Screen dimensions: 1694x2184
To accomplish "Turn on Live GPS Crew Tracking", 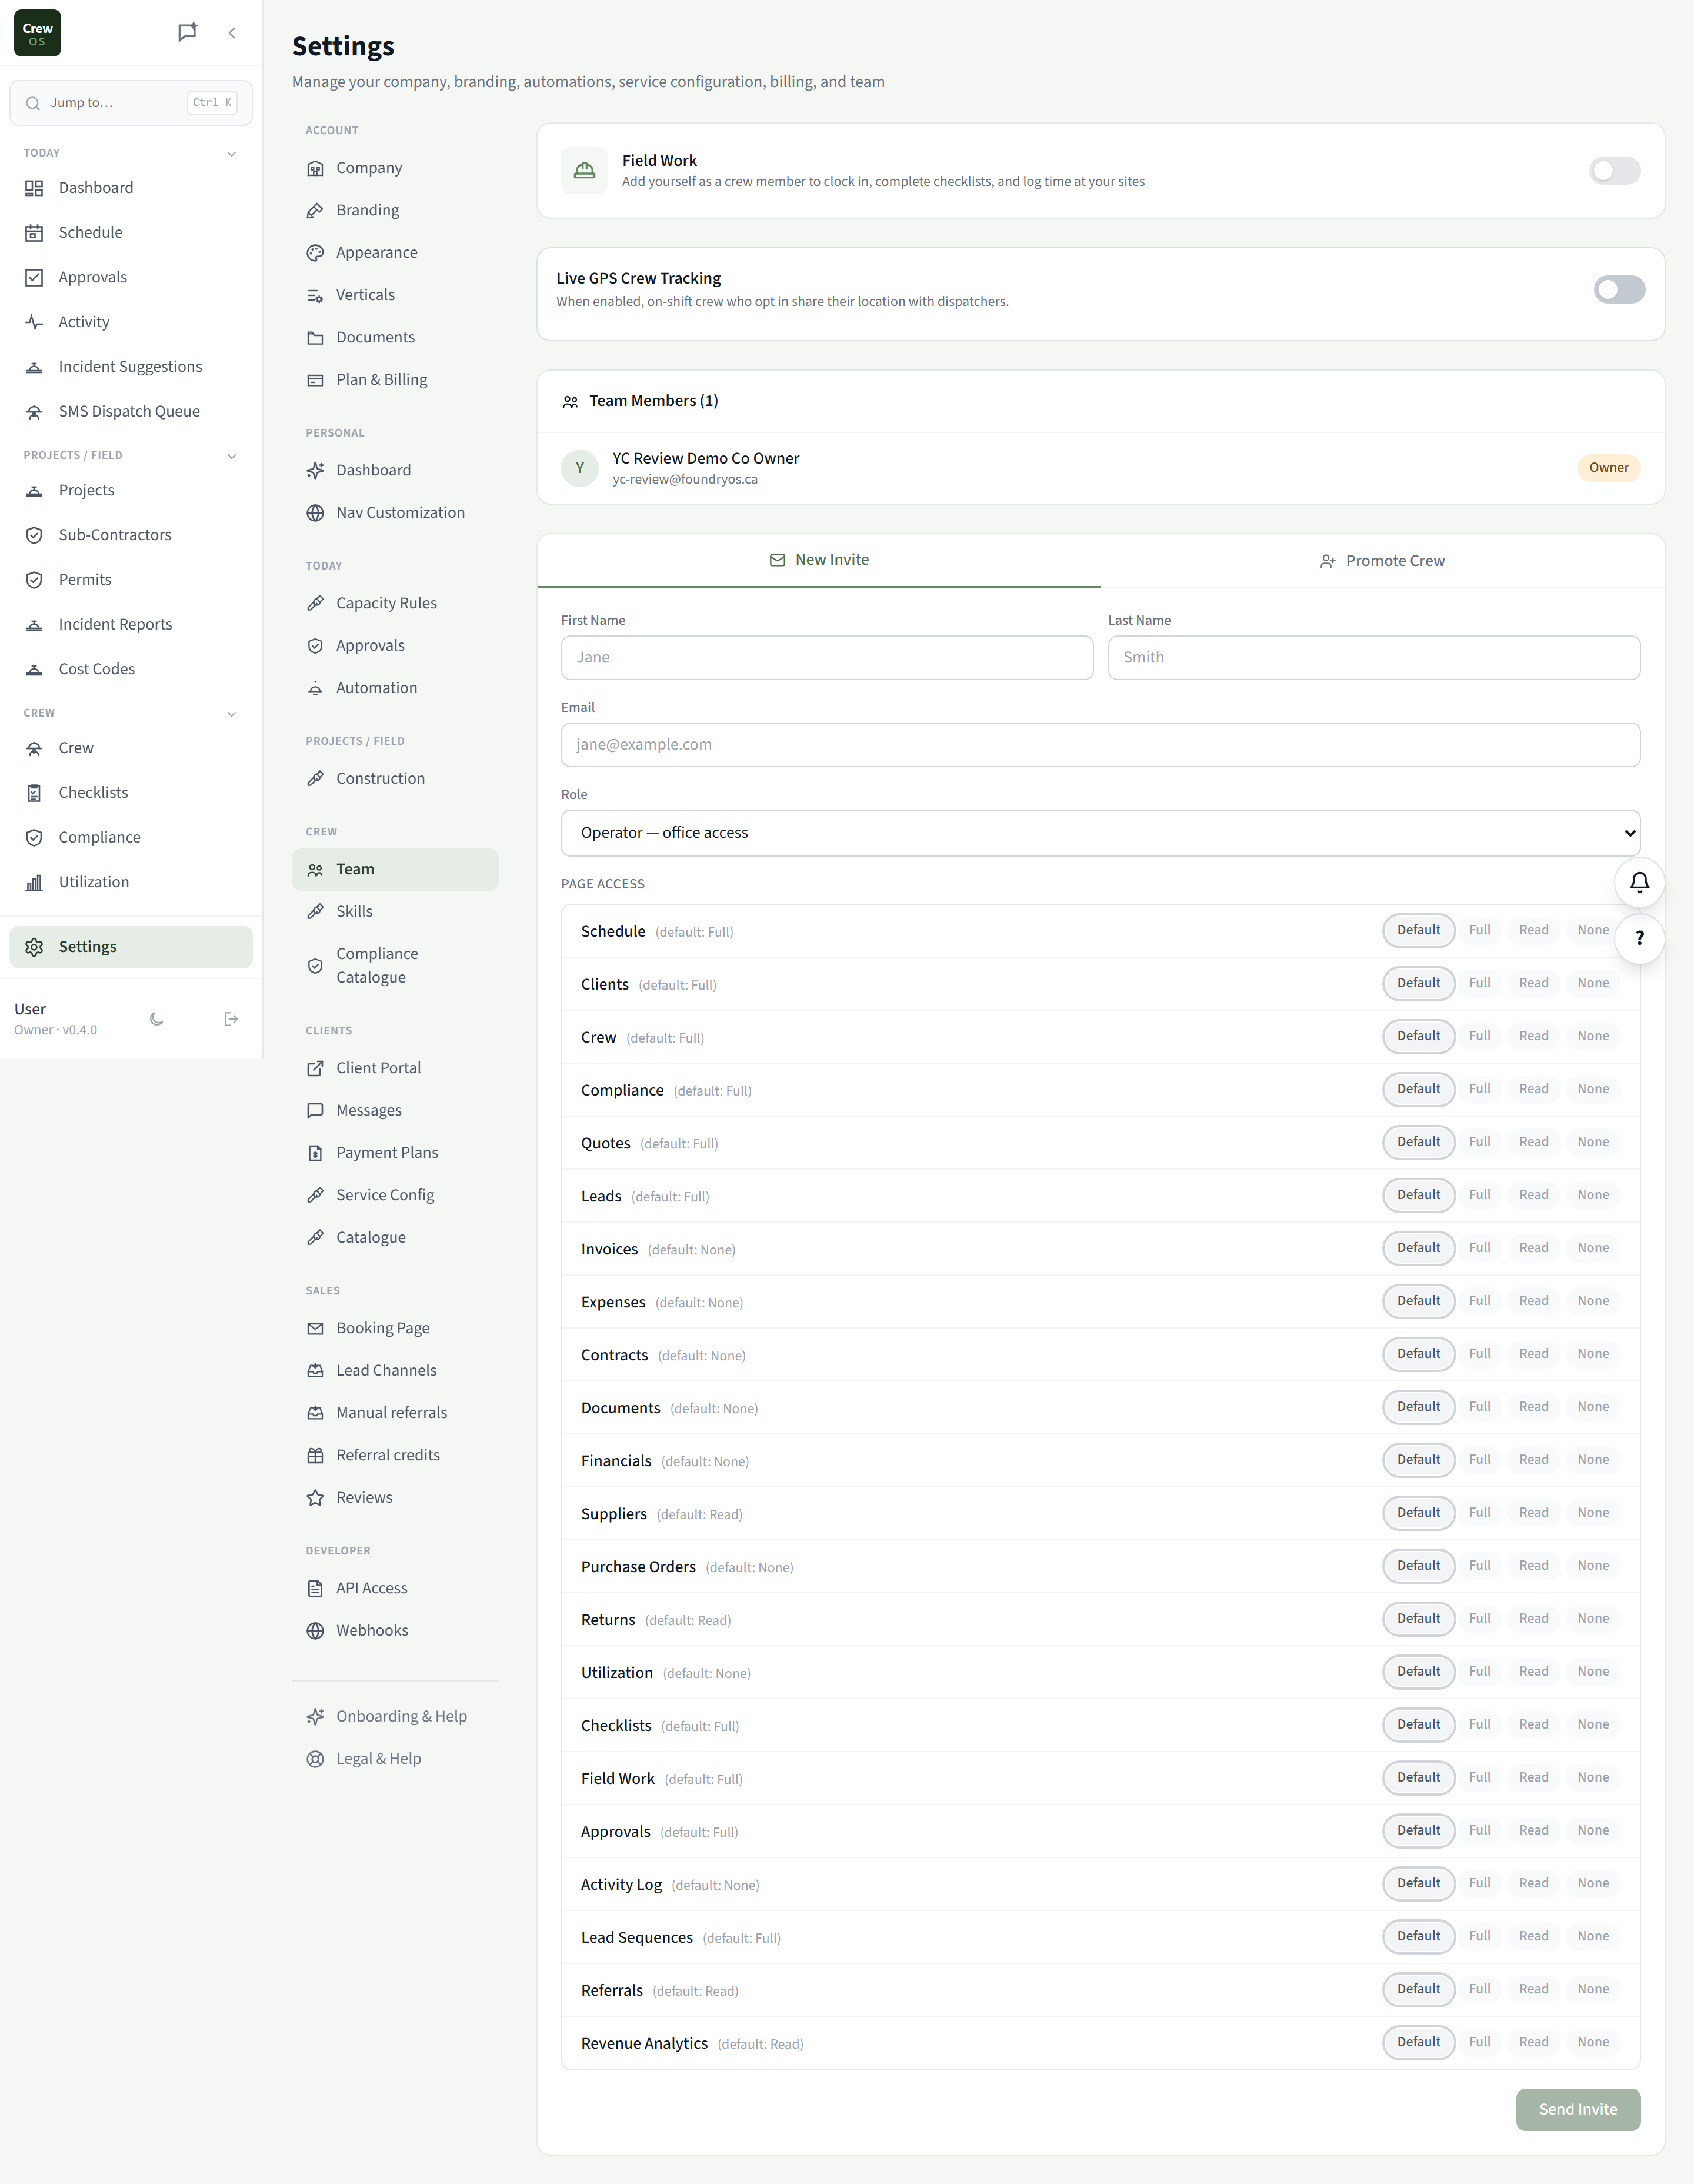I will pyautogui.click(x=1619, y=290).
